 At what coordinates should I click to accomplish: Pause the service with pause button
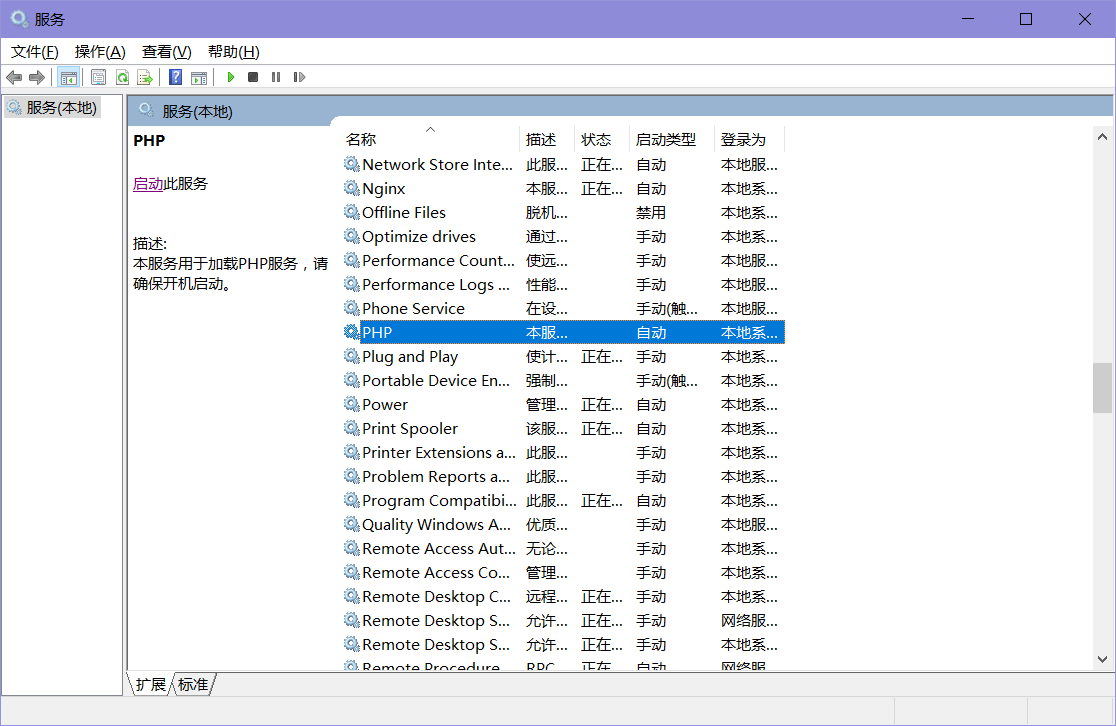coord(276,77)
